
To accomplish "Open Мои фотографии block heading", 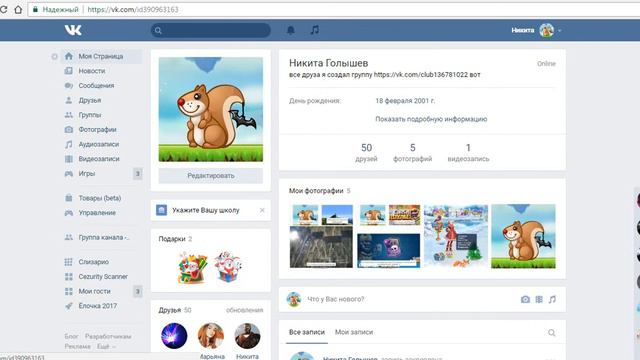I will tap(316, 191).
